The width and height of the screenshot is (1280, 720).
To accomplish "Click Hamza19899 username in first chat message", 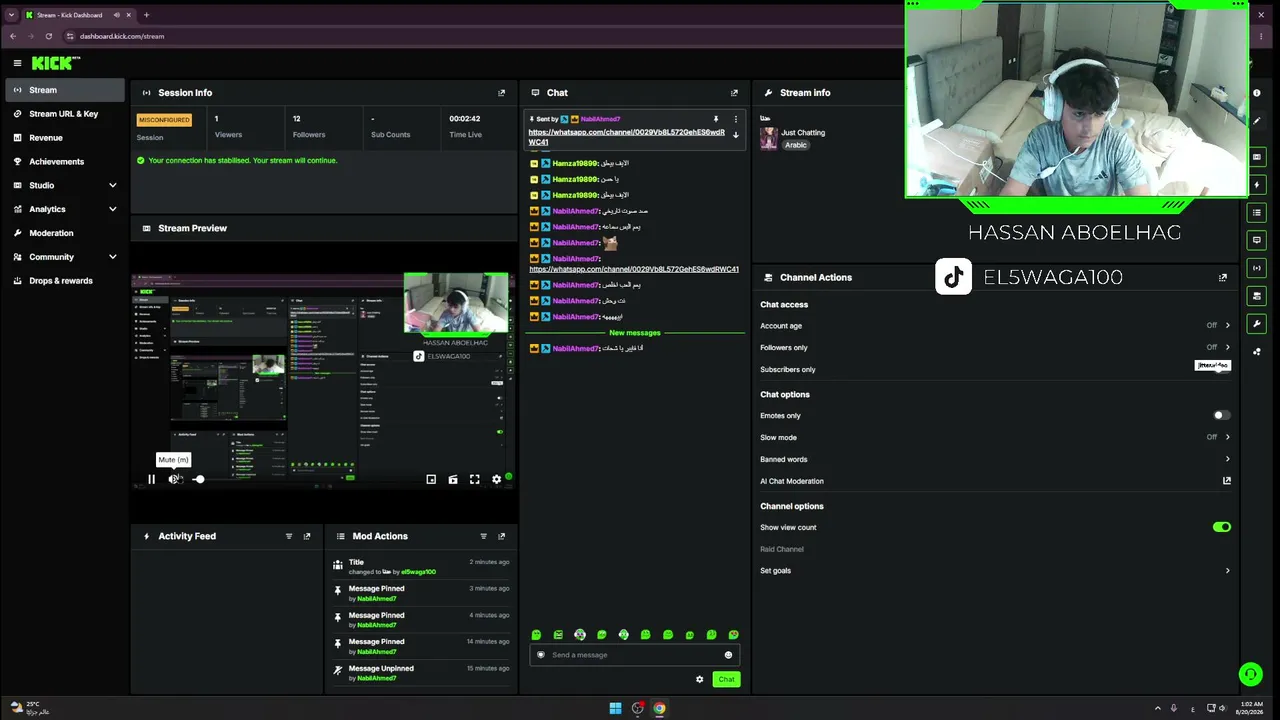I will (x=575, y=163).
